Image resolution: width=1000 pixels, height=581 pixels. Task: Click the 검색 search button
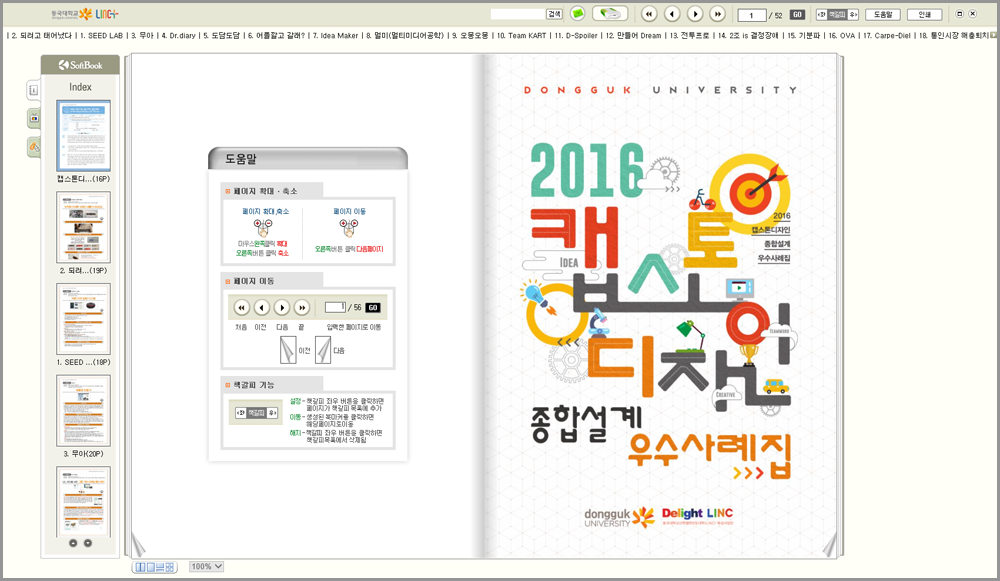pyautogui.click(x=554, y=14)
